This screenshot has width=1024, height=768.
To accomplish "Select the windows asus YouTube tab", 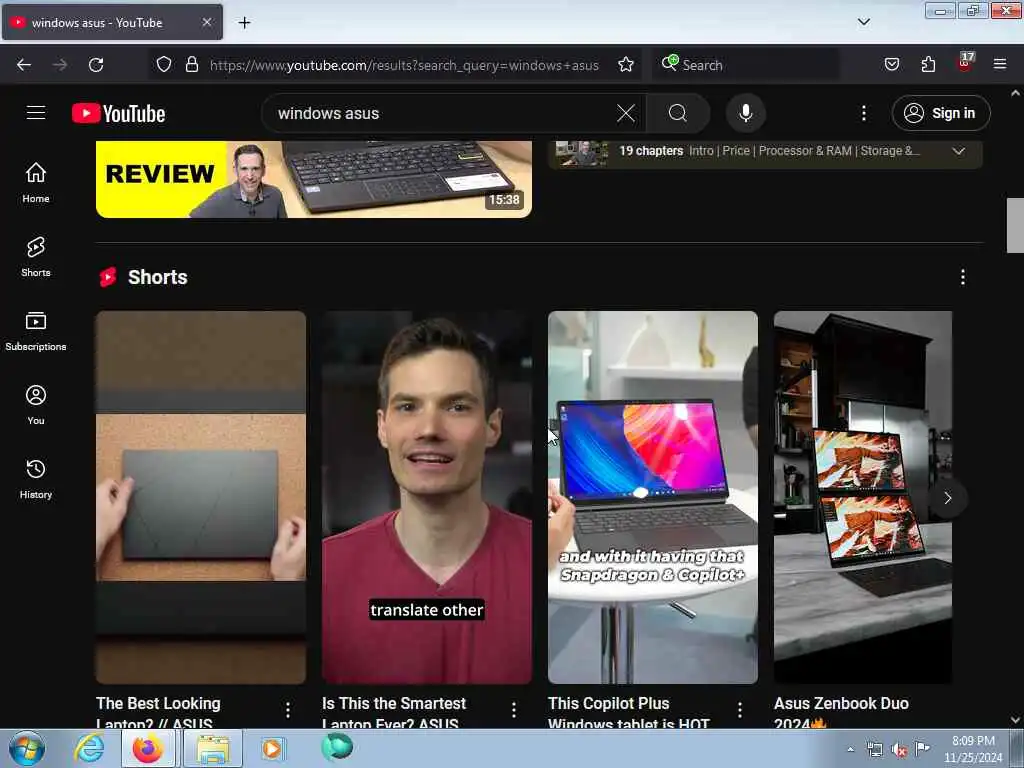I will (112, 22).
